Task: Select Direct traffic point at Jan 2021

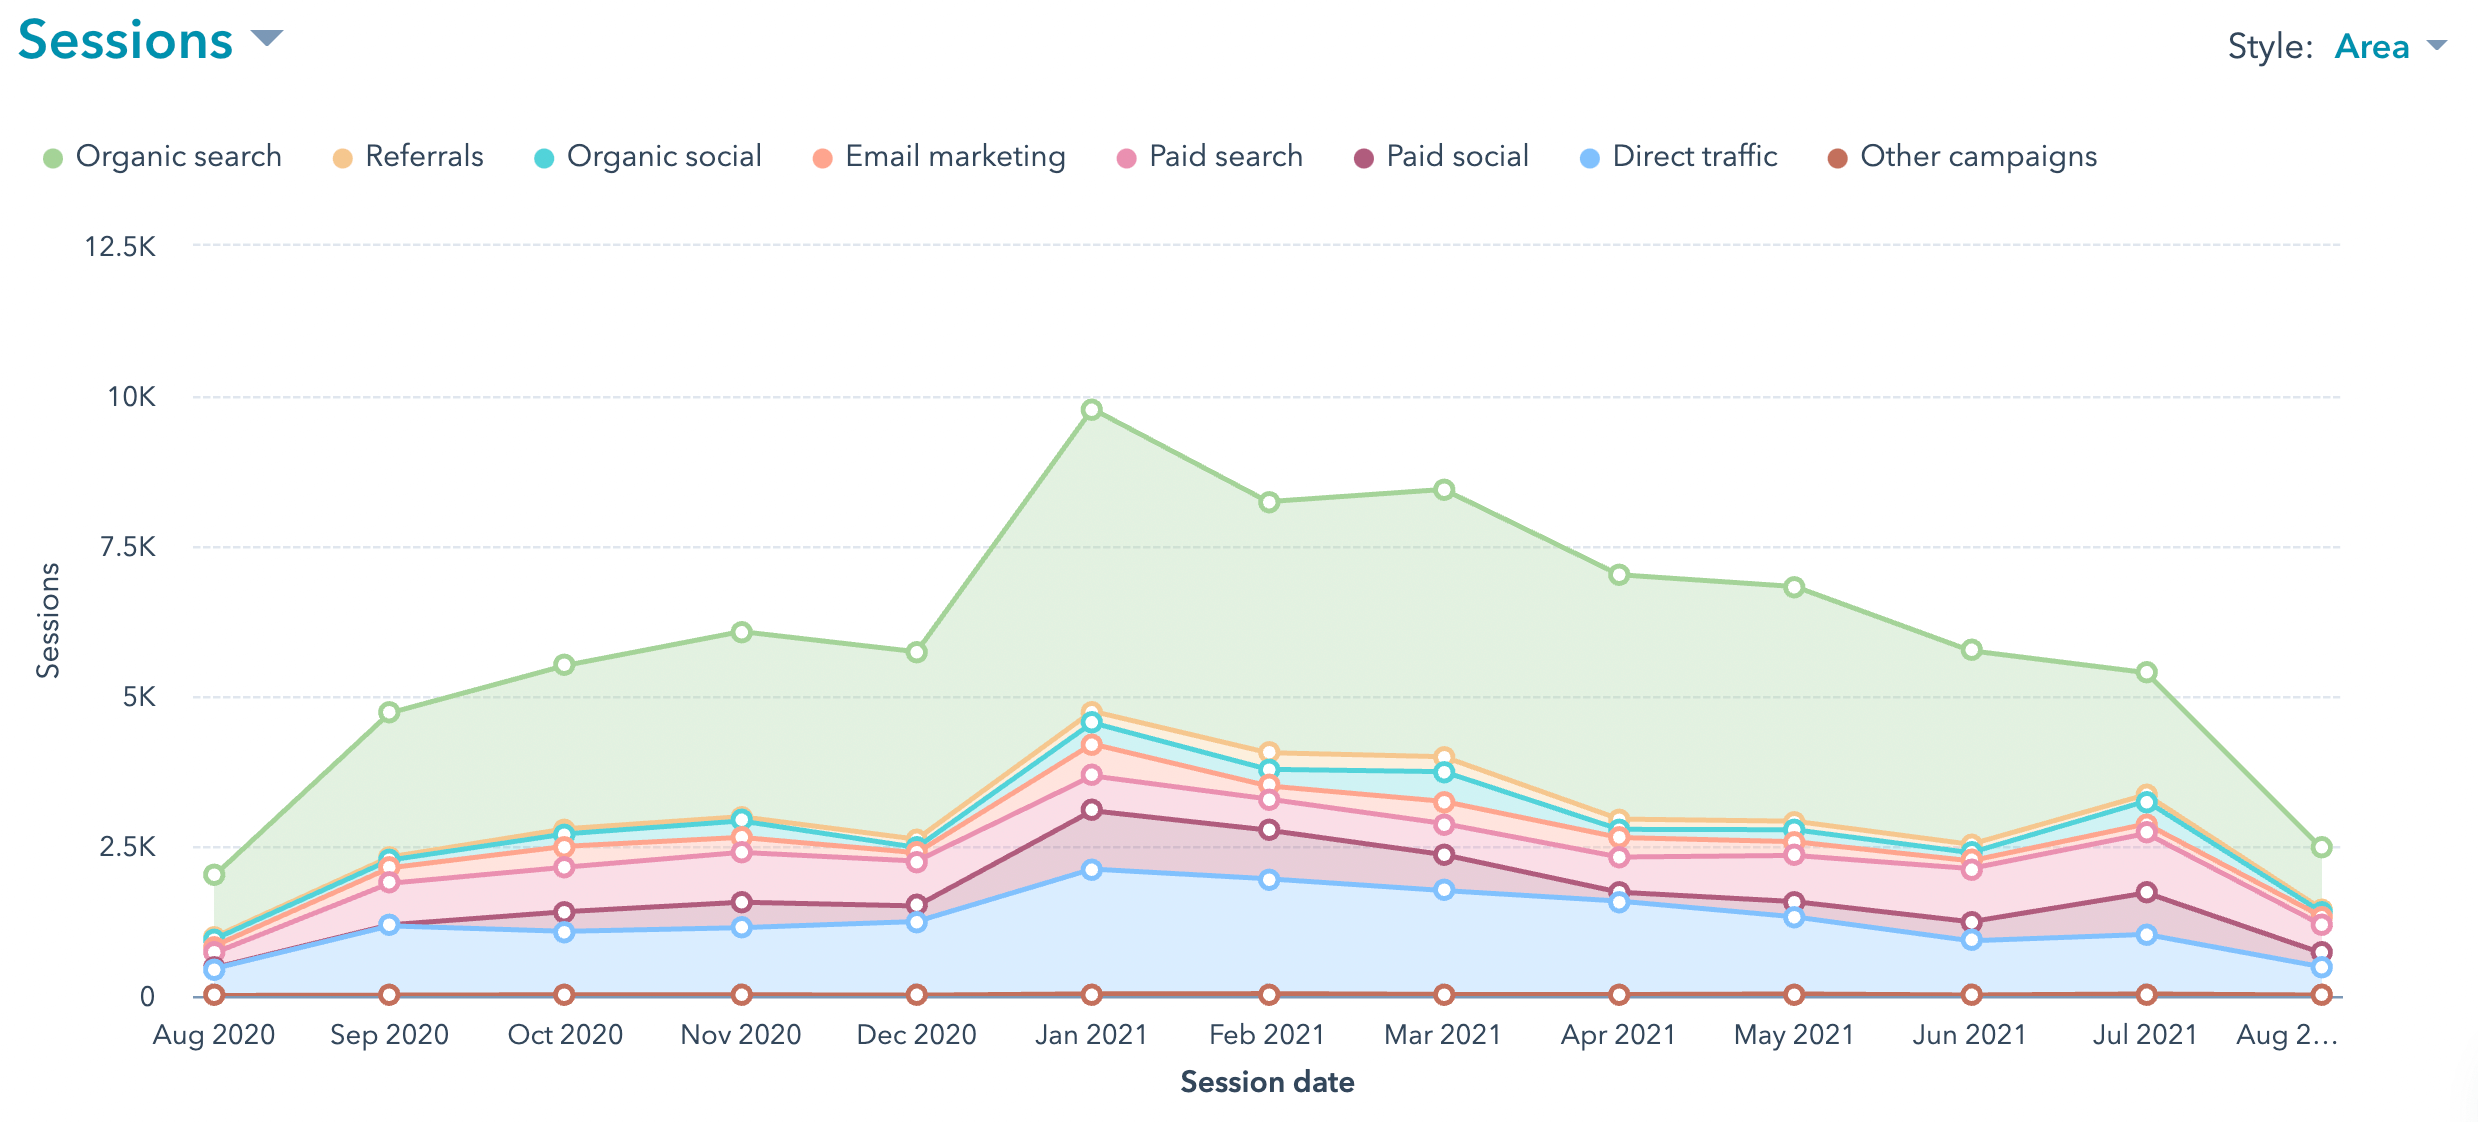Action: [1092, 870]
